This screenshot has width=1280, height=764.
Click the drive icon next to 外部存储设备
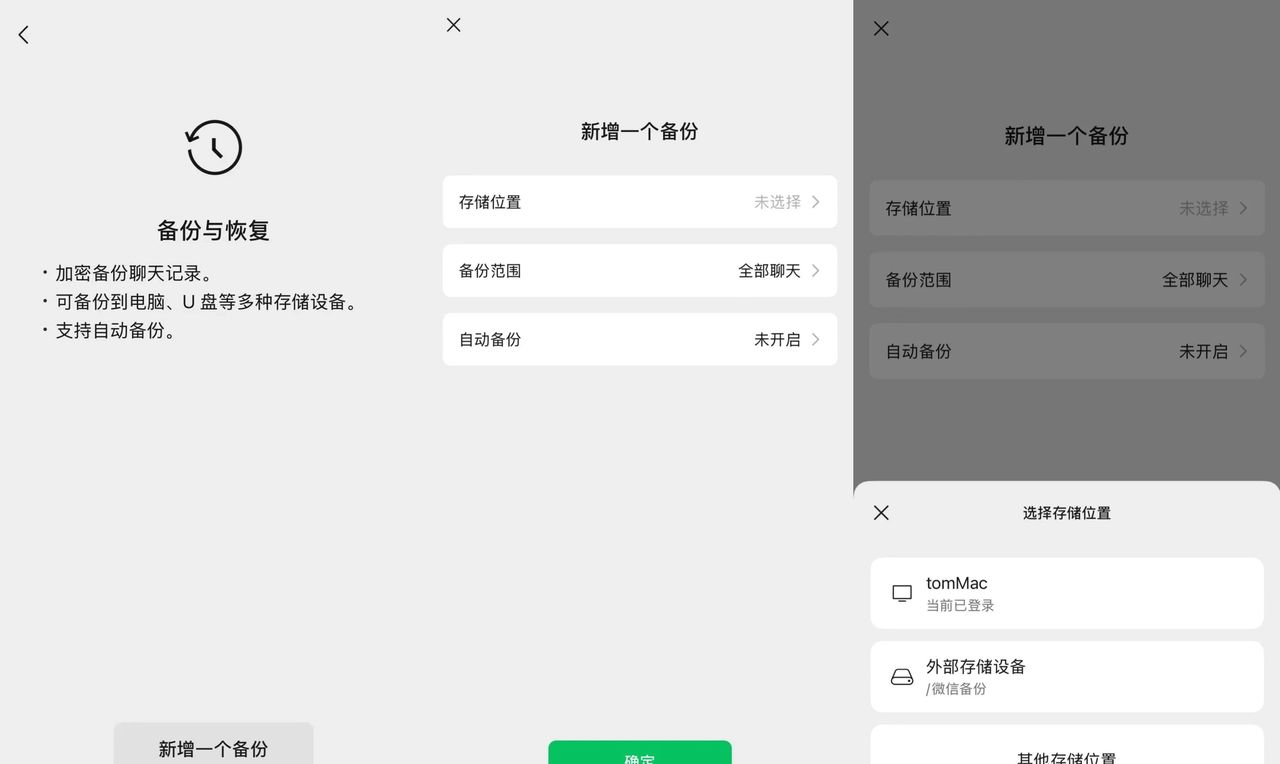click(901, 676)
